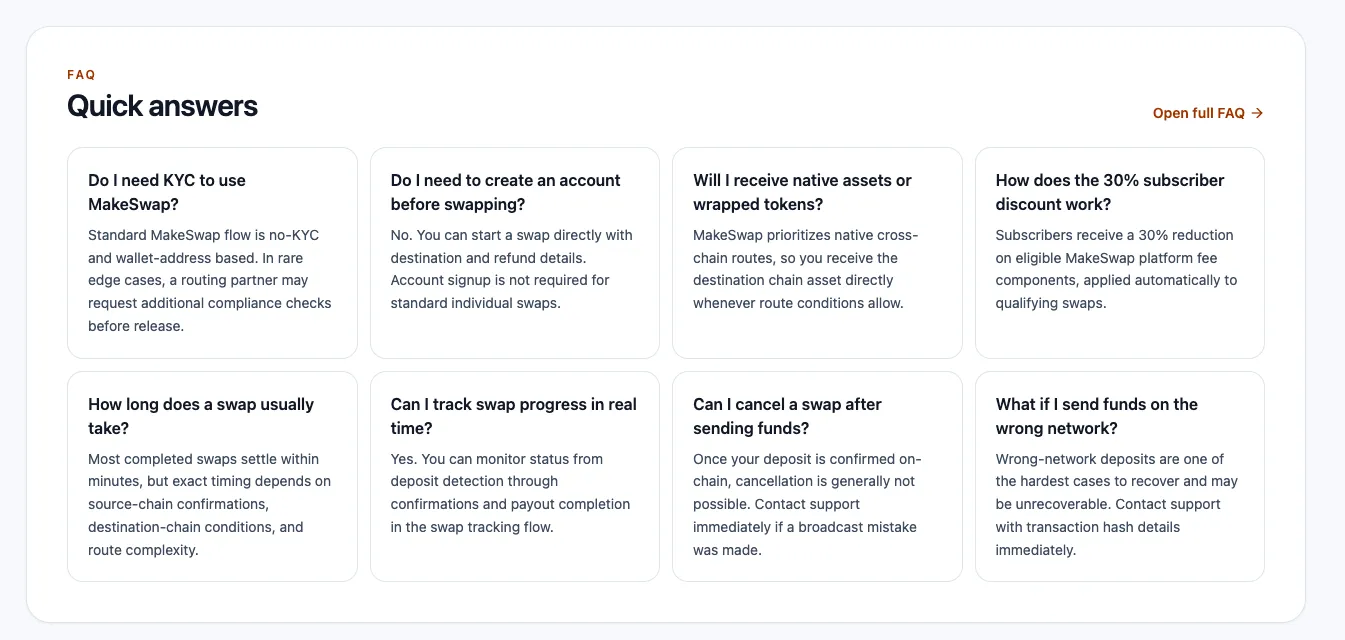Click the answer about contacting support for broadcast mistake

point(808,504)
